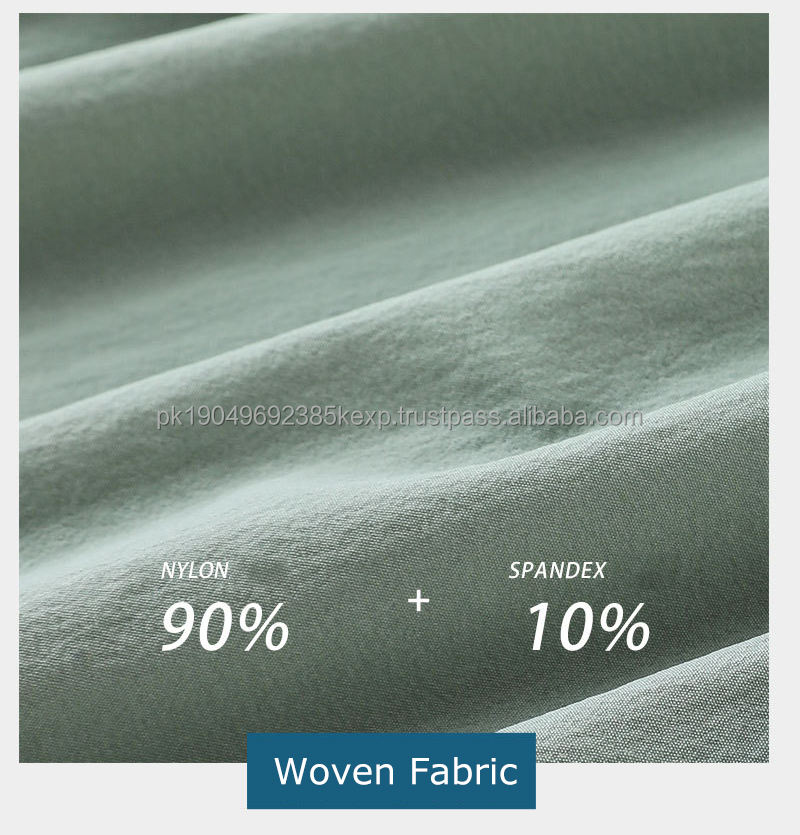Screen dimensions: 800x835
Task: Click the word Woven in the label
Action: tap(334, 771)
